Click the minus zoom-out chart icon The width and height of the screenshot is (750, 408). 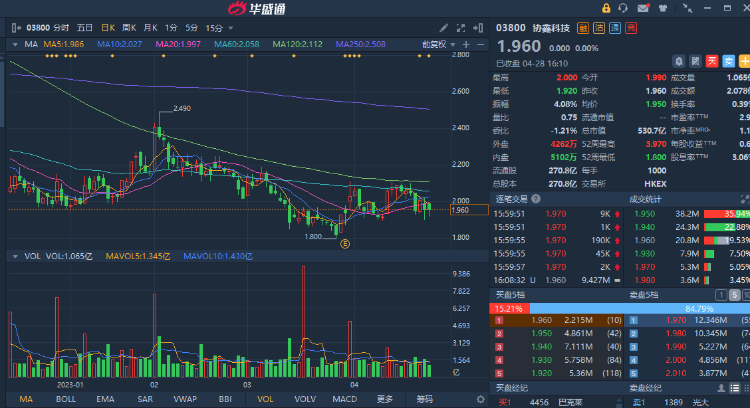tap(481, 44)
